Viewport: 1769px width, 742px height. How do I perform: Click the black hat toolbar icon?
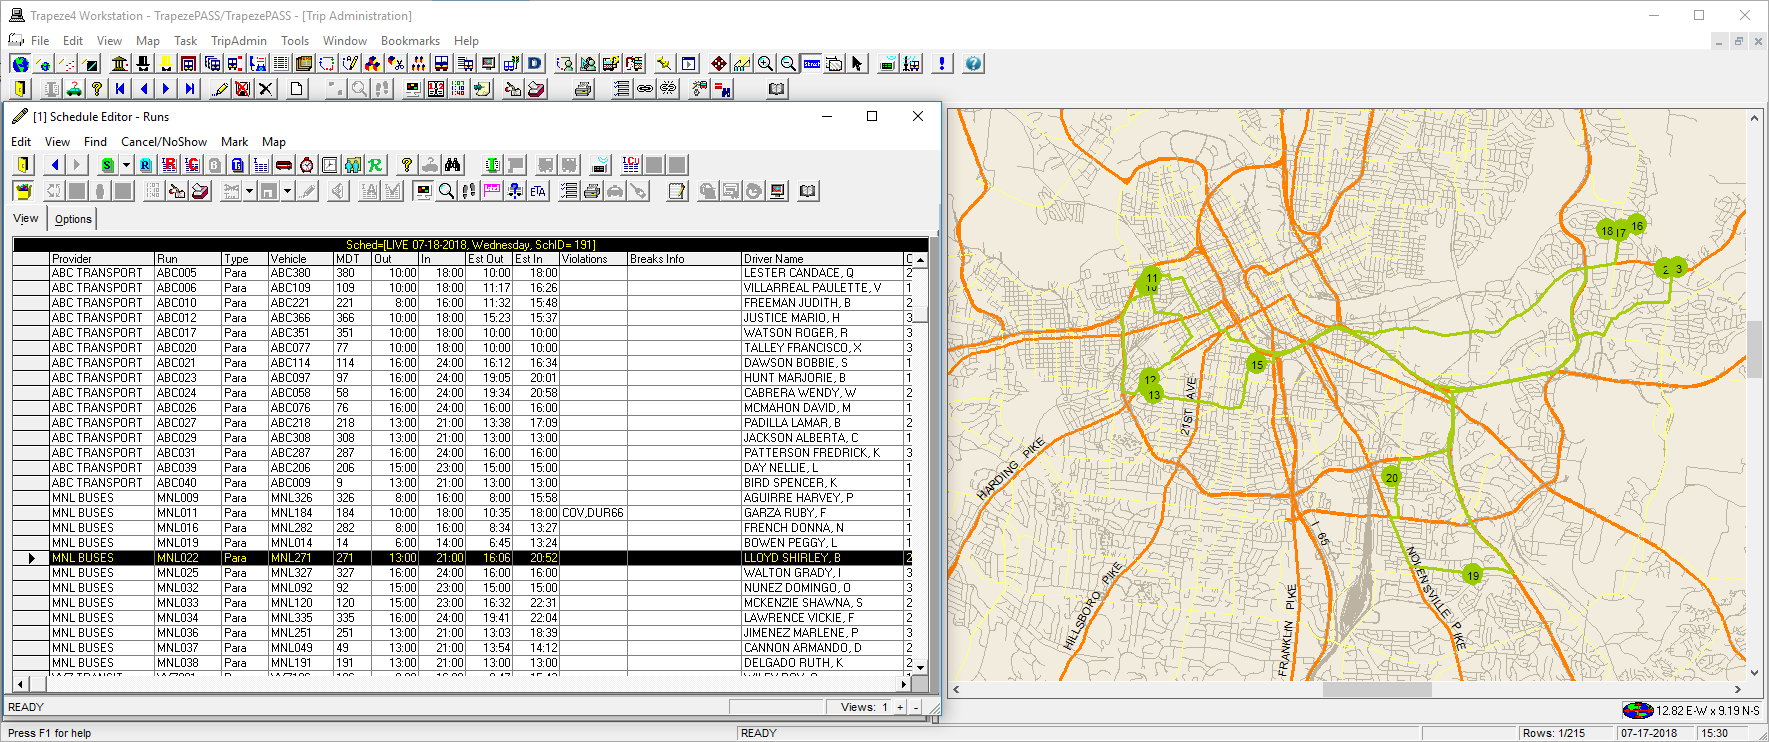point(142,64)
